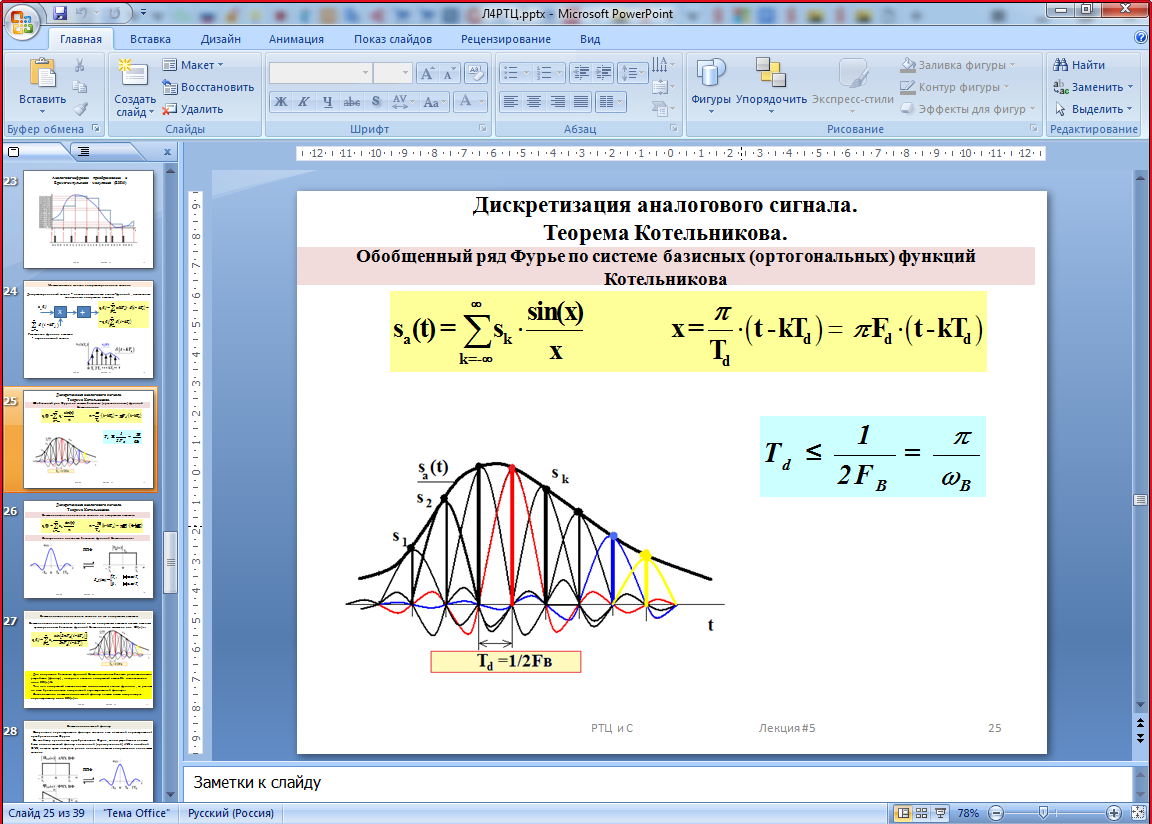This screenshot has width=1152, height=824.
Task: Open the Replace (Заменить) dropdown arrow
Action: 1130,87
